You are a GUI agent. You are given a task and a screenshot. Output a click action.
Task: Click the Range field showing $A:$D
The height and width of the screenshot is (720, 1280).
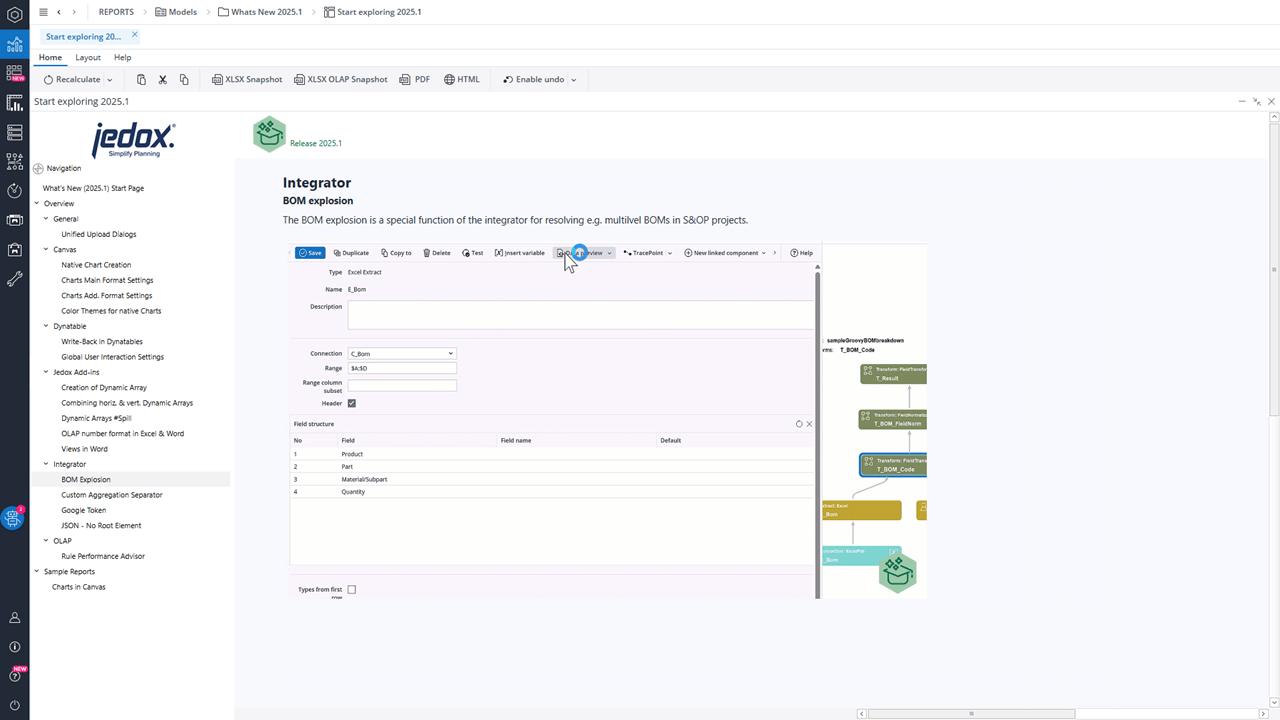click(402, 369)
